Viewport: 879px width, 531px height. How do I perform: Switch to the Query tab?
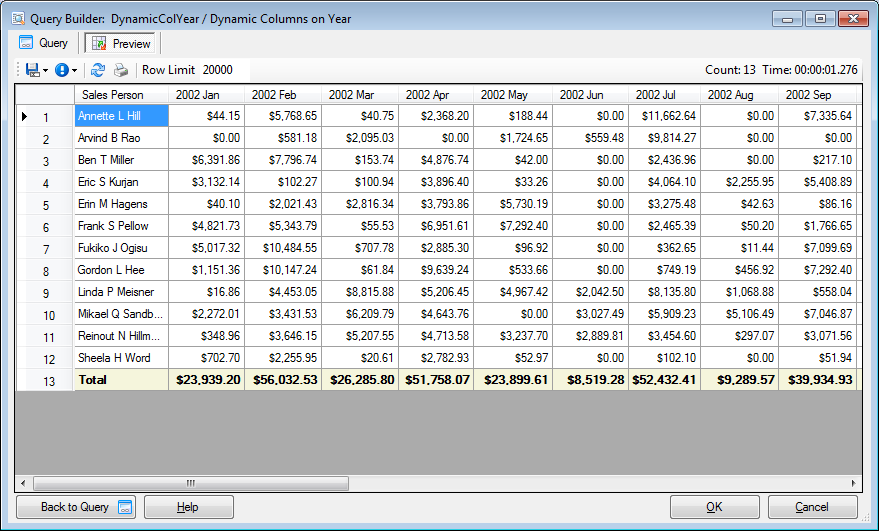tap(44, 43)
